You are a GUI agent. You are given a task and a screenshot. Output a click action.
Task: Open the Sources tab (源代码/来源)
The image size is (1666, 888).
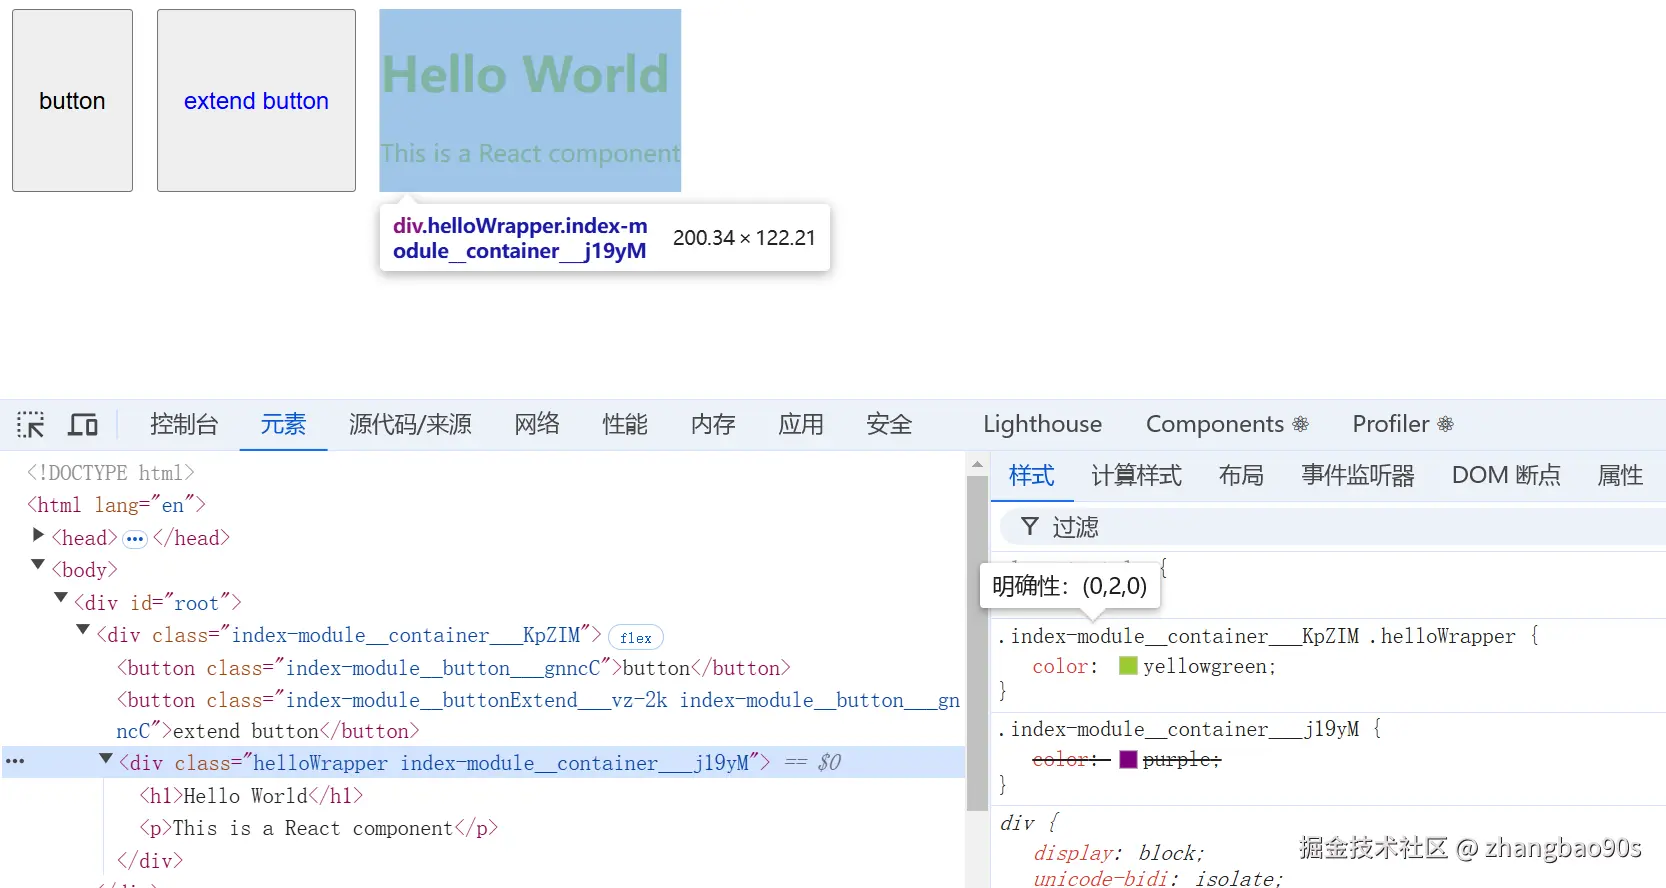410,424
